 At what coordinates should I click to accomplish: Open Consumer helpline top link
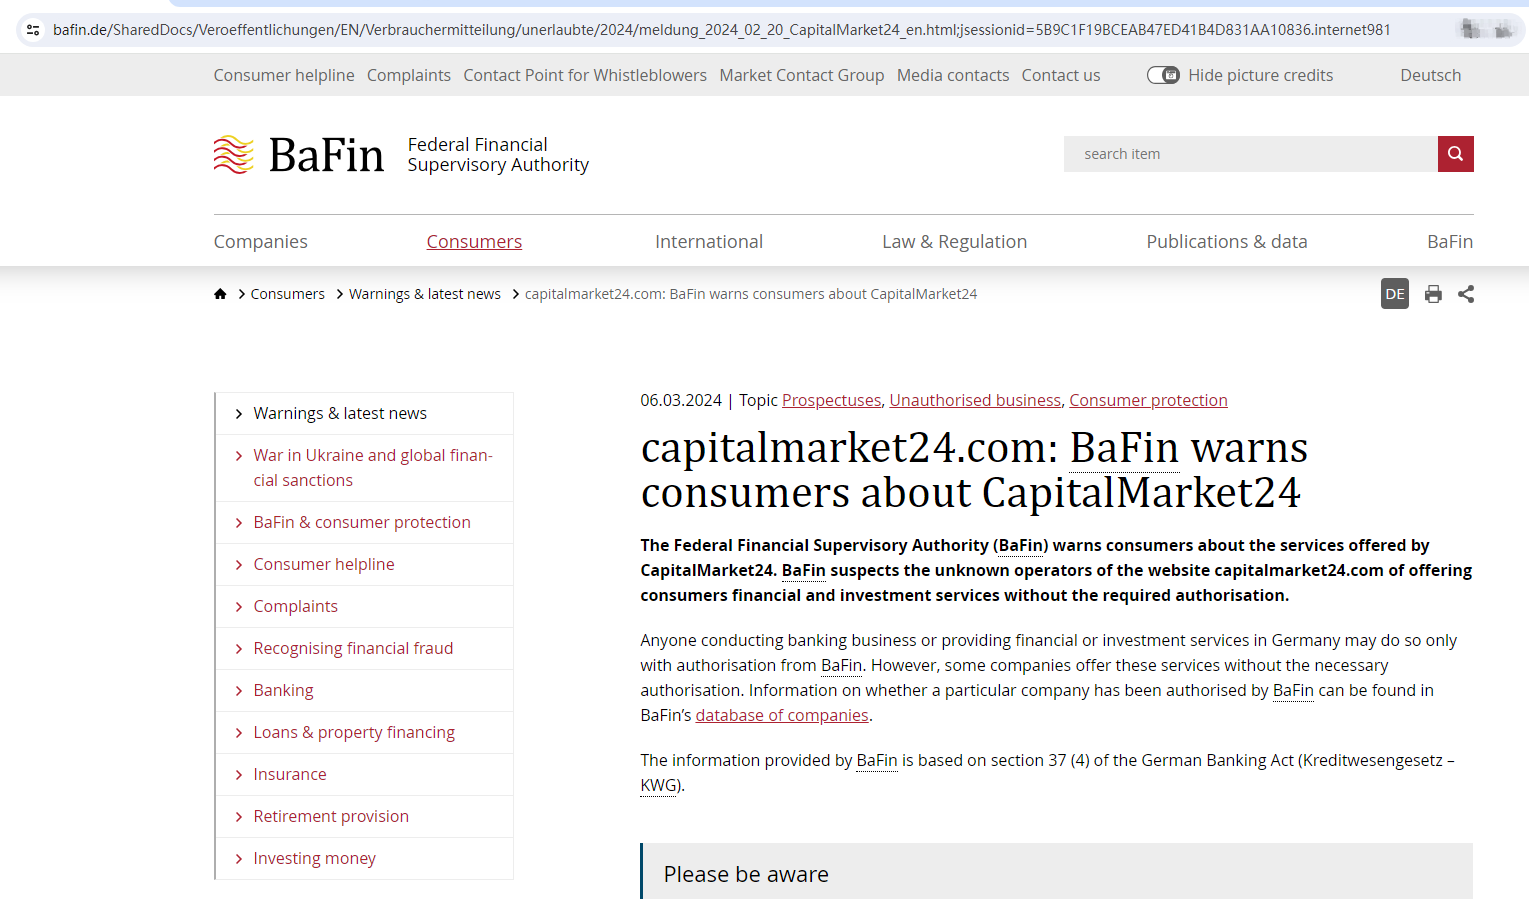tap(284, 75)
